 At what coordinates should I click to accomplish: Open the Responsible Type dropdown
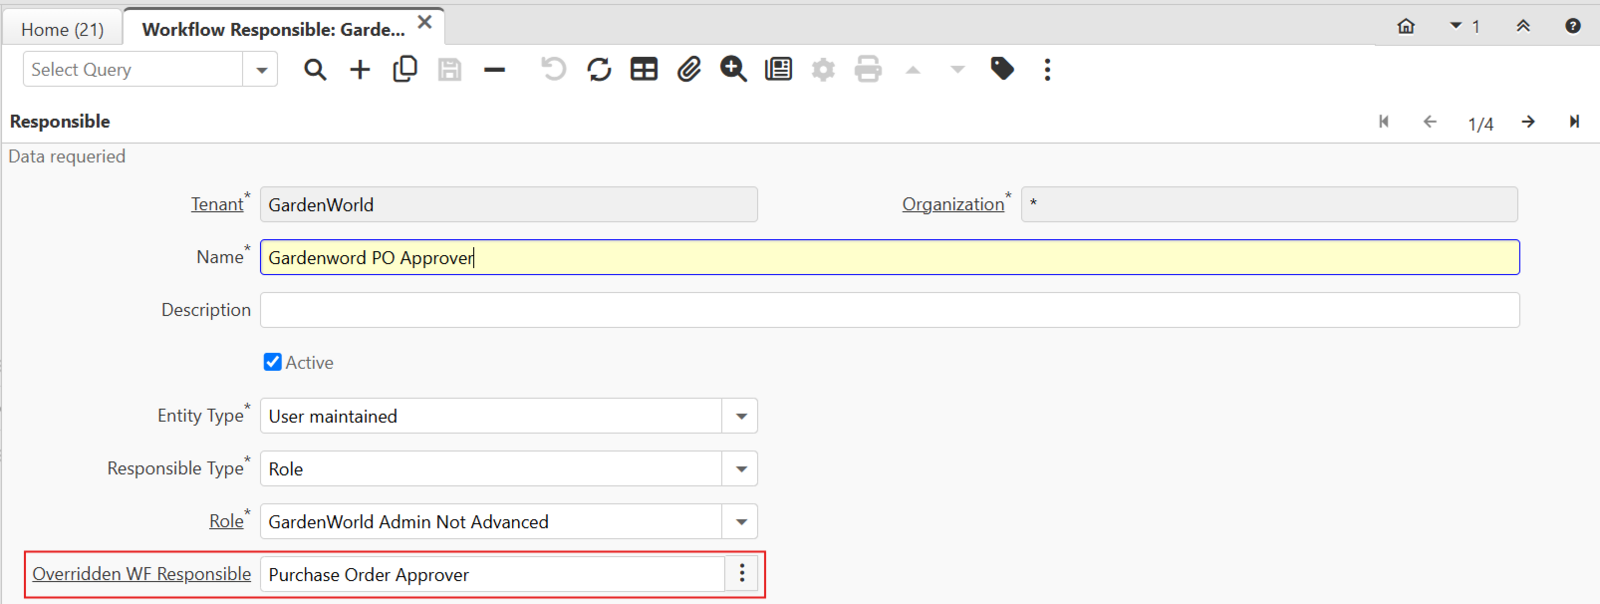741,469
